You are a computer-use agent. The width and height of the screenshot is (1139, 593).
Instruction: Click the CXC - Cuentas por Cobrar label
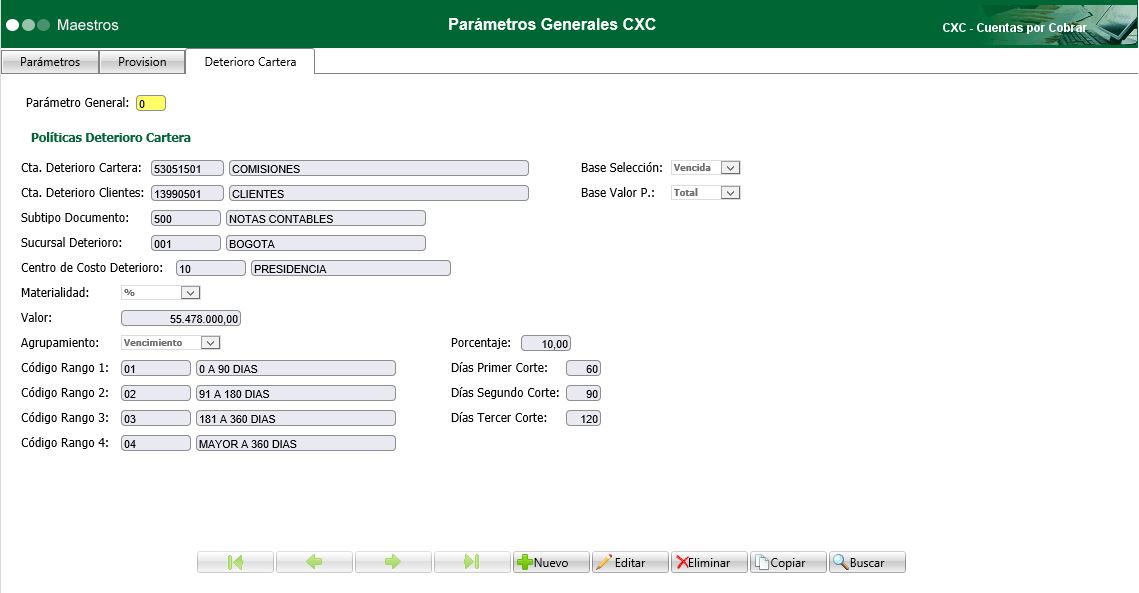point(1014,28)
